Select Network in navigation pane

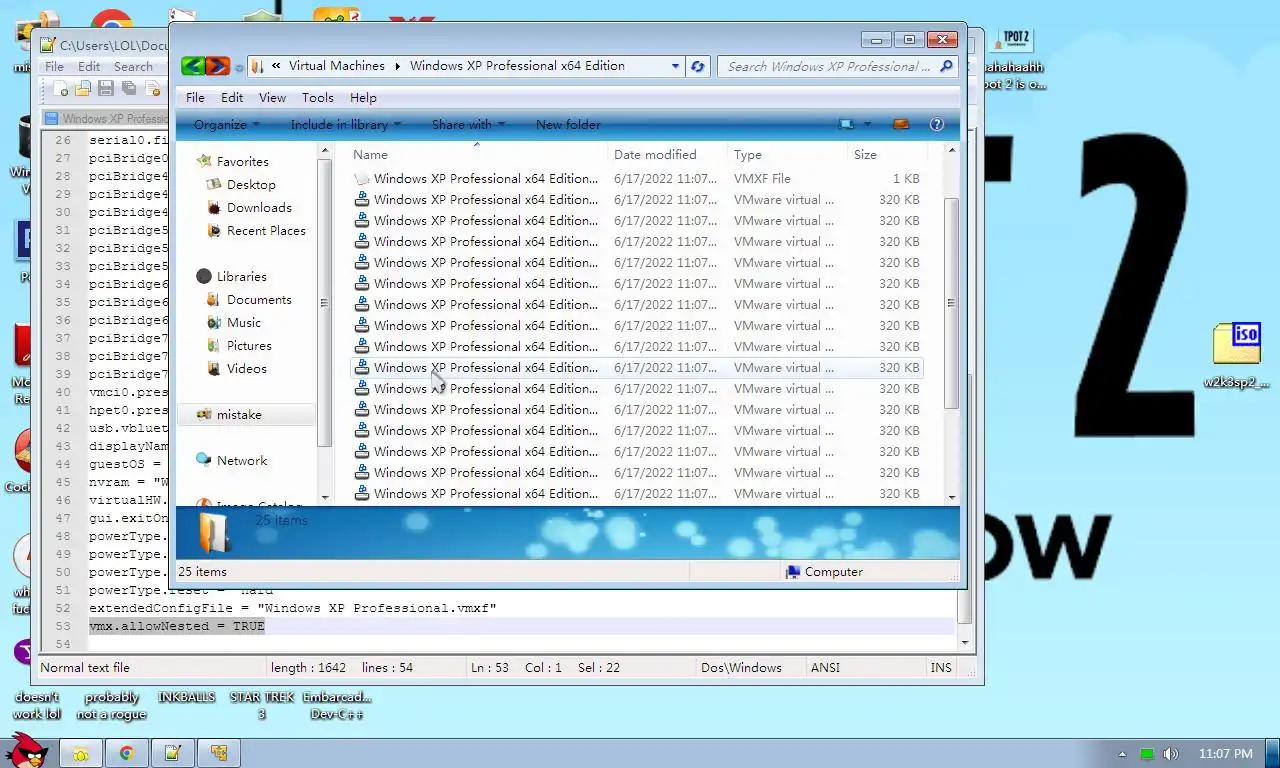tap(242, 461)
